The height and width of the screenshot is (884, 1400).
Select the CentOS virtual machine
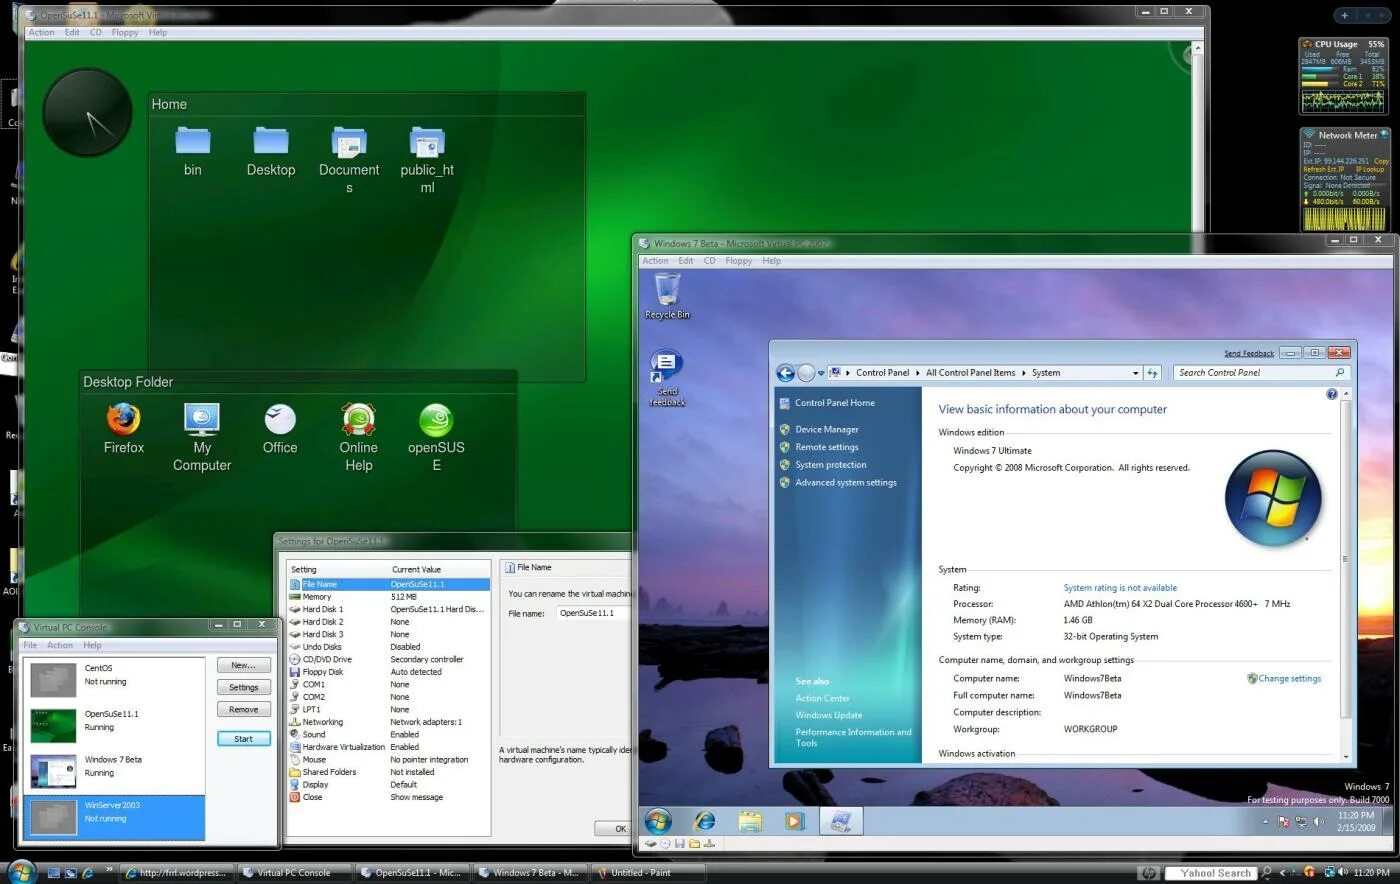click(114, 679)
